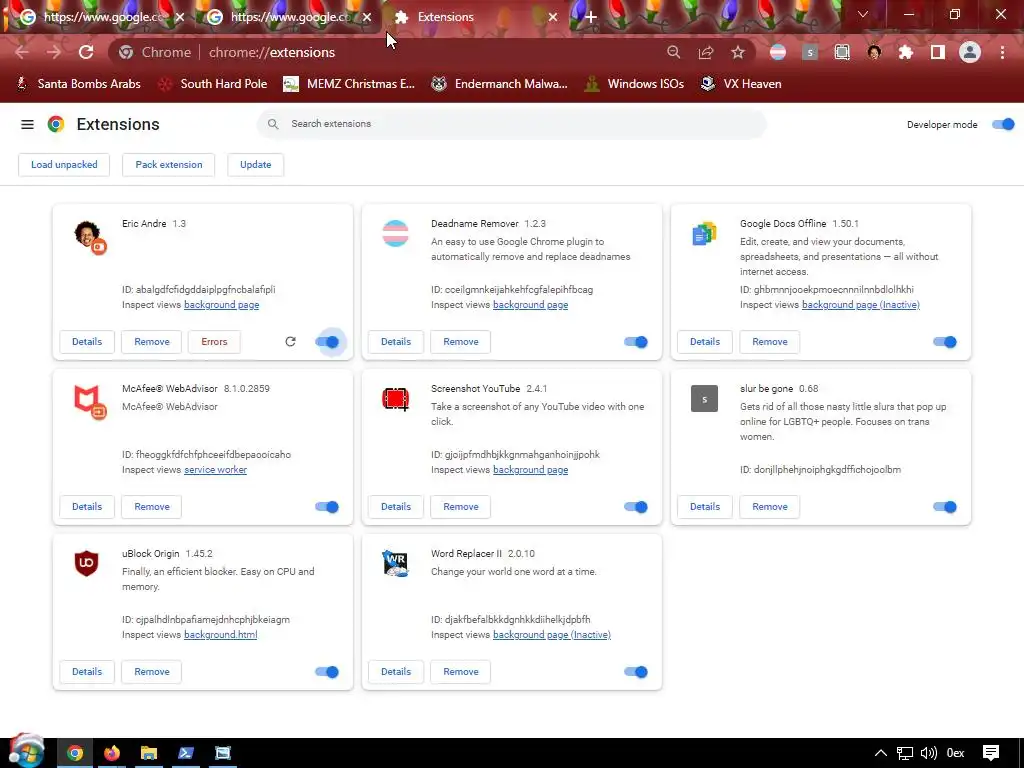Click the browser forward arrow
This screenshot has width=1024, height=768.
pyautogui.click(x=54, y=52)
